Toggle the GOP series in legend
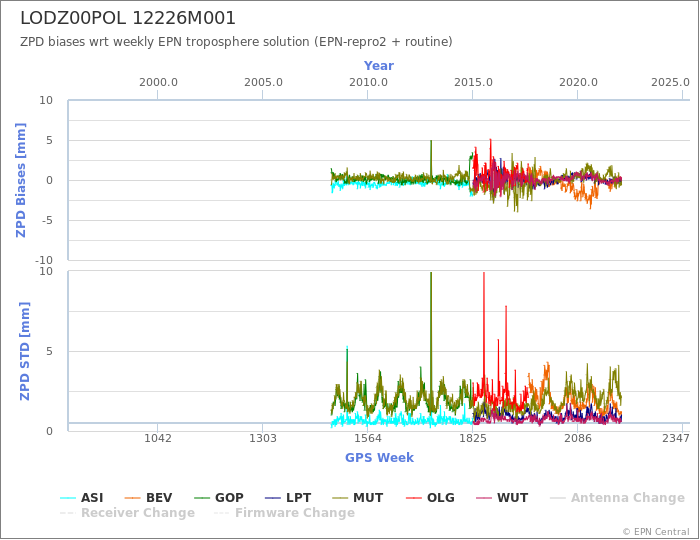This screenshot has height=540, width=700. pyautogui.click(x=219, y=498)
